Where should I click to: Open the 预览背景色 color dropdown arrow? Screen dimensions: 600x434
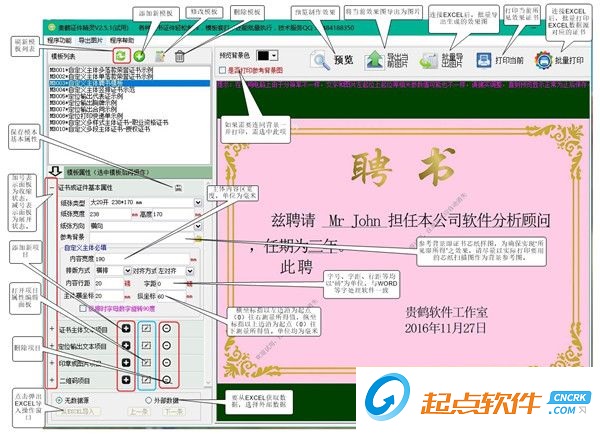274,56
